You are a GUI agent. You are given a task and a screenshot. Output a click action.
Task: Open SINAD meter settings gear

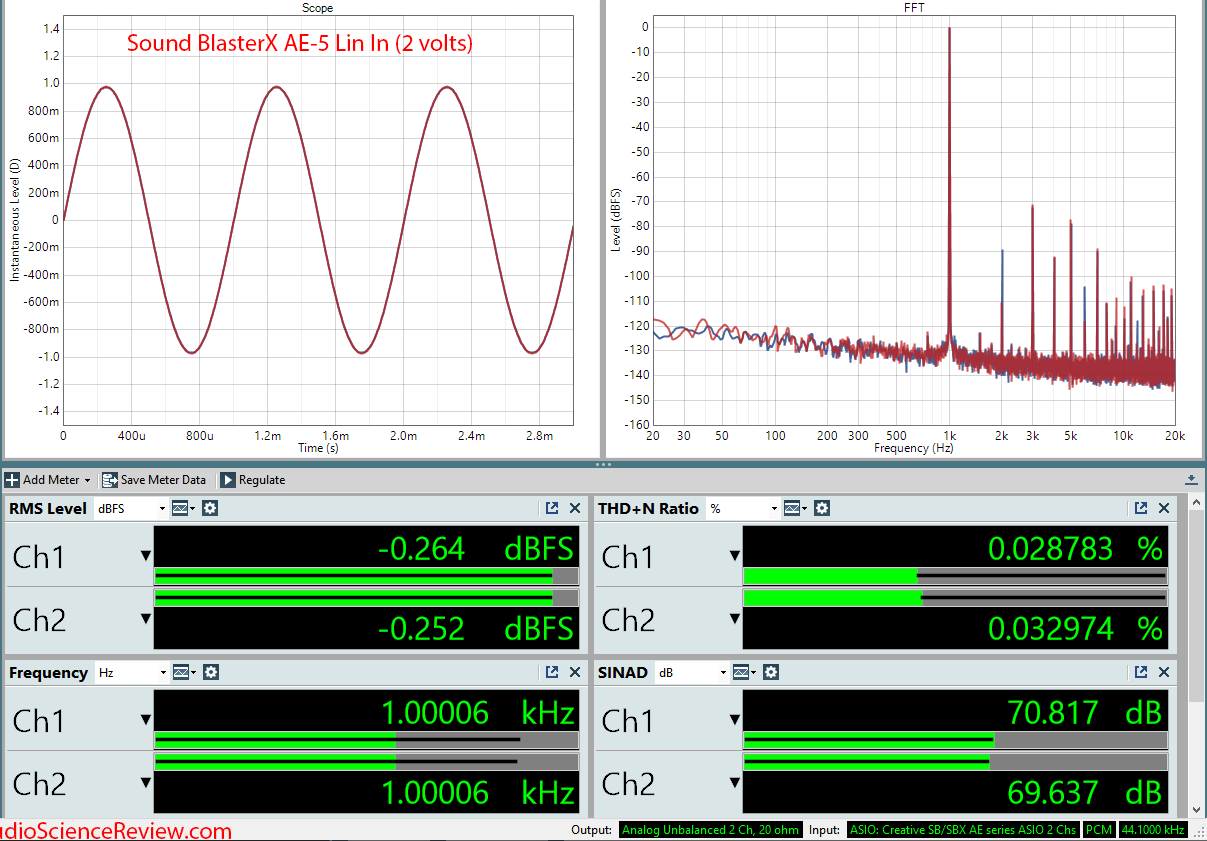(x=769, y=673)
